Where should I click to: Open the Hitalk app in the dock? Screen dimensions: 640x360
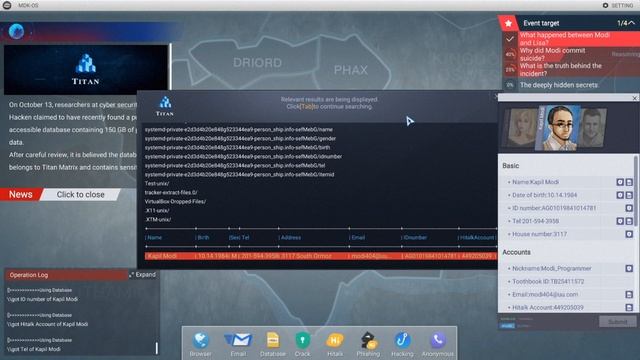tap(335, 344)
